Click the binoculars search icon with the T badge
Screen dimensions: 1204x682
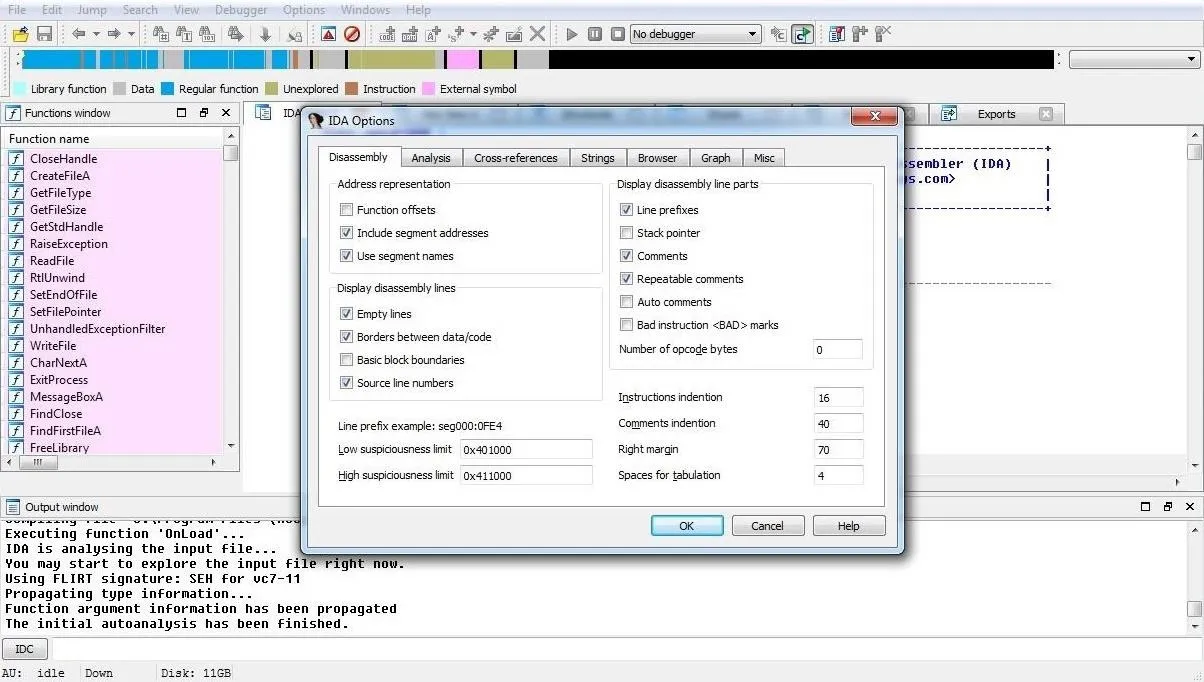(x=184, y=34)
